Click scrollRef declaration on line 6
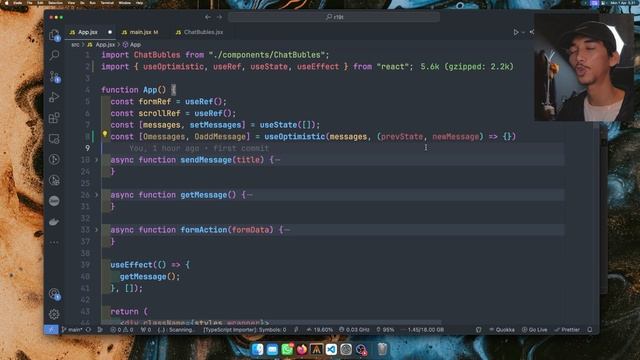The image size is (640, 360). pyautogui.click(x=159, y=113)
